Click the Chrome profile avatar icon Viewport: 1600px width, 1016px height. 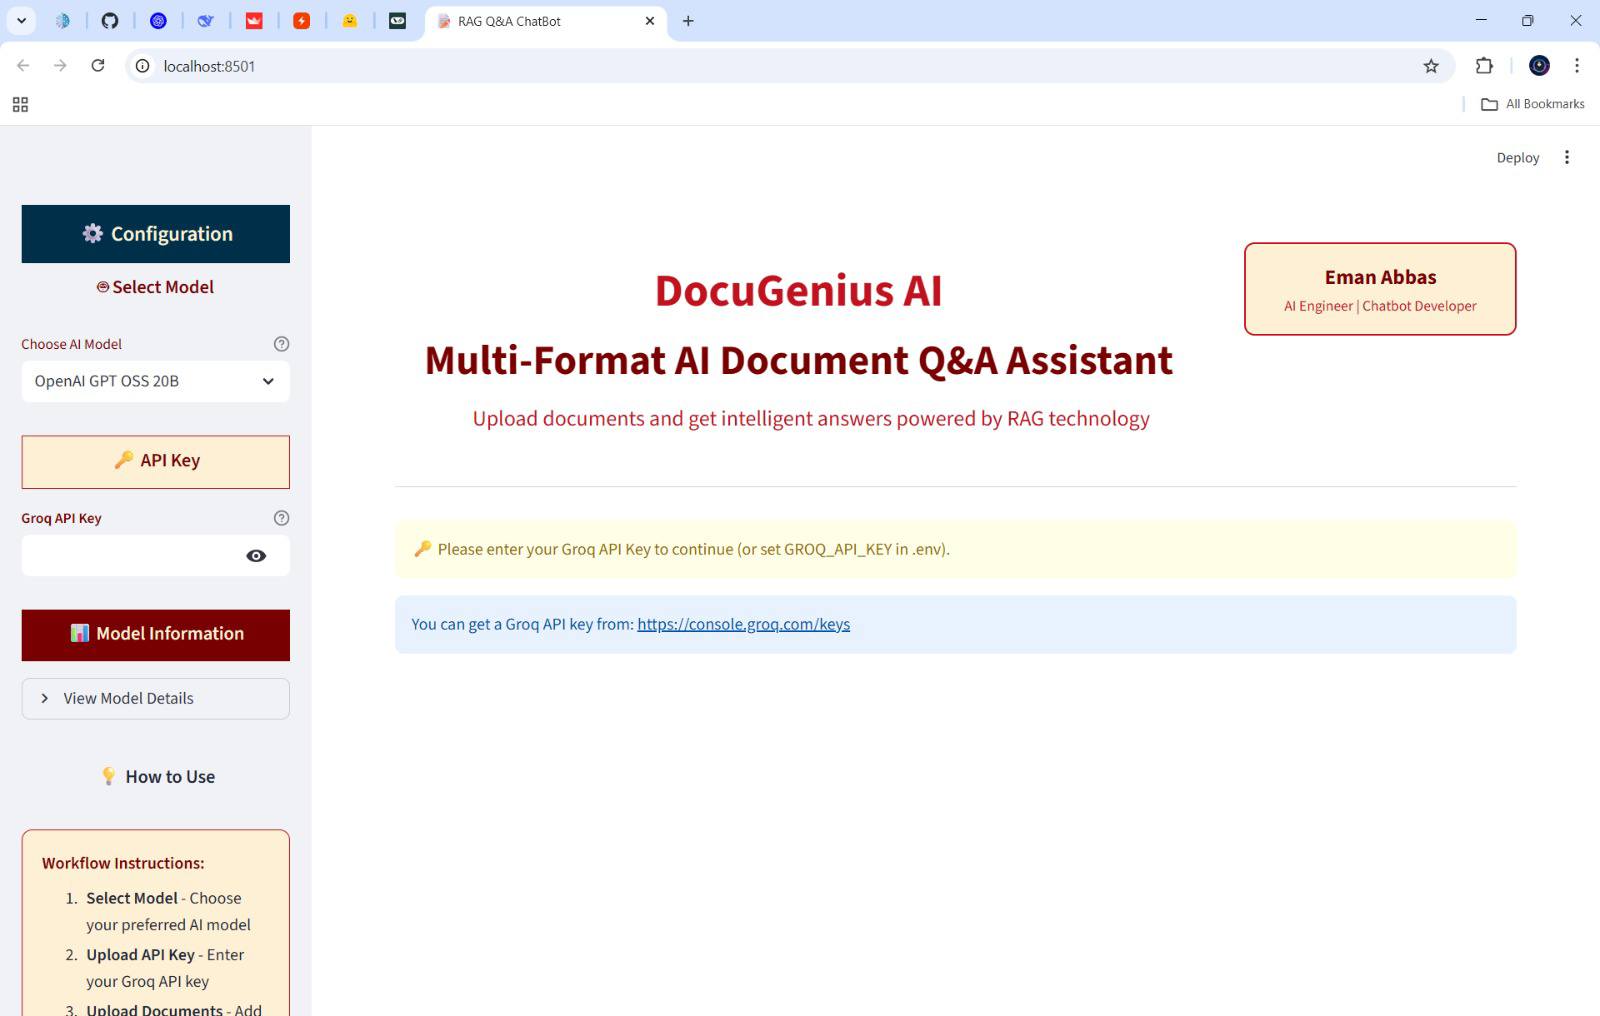(x=1539, y=66)
